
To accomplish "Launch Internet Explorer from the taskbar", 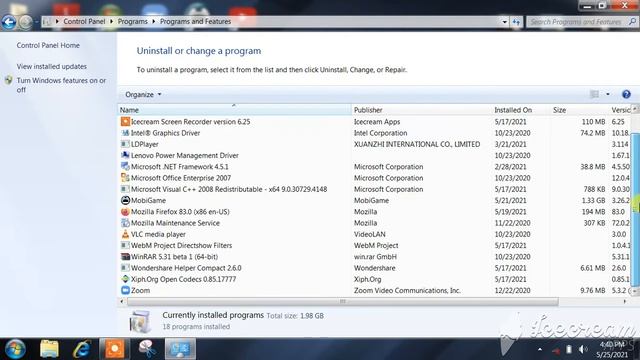I will pyautogui.click(x=82, y=349).
